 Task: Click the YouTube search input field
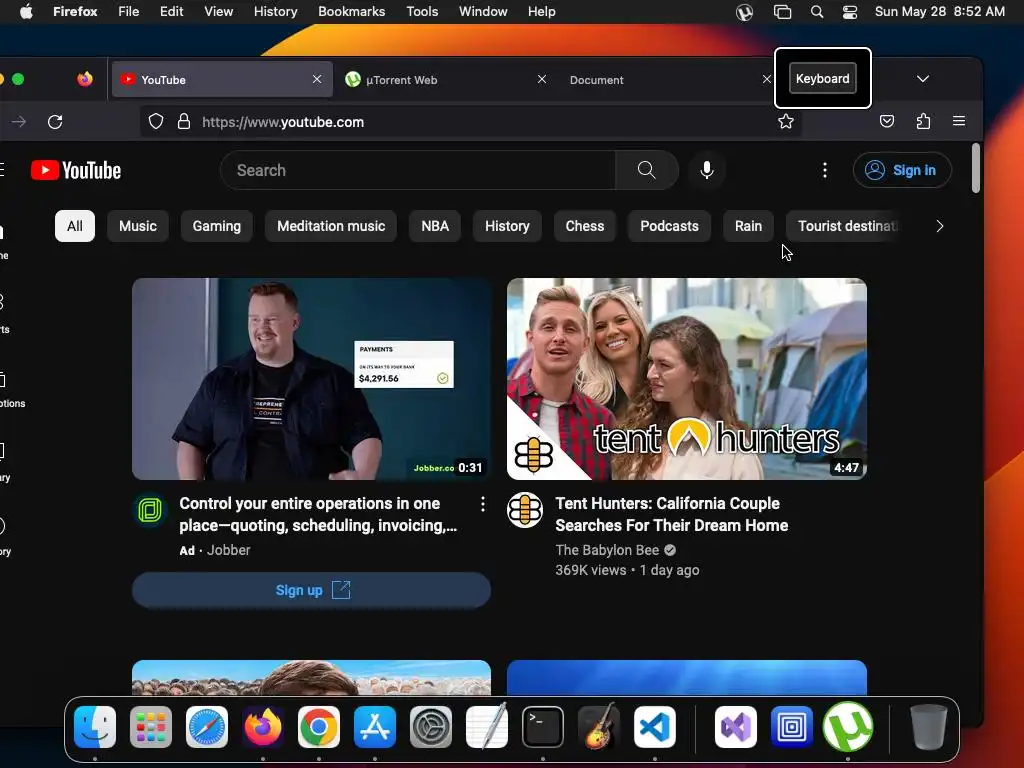point(418,170)
